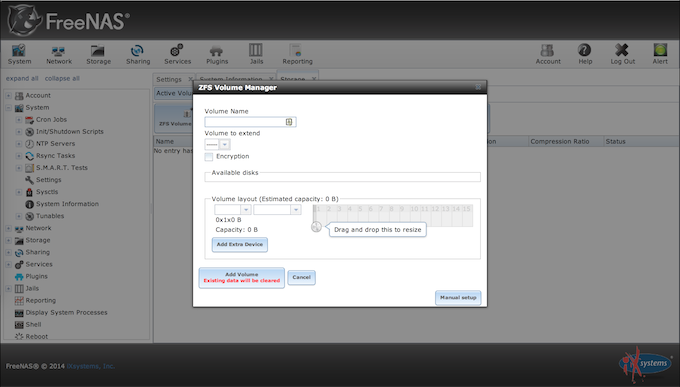Screen dimensions: 680x387
Task: Open the Account toolbar icon
Action: (x=548, y=54)
